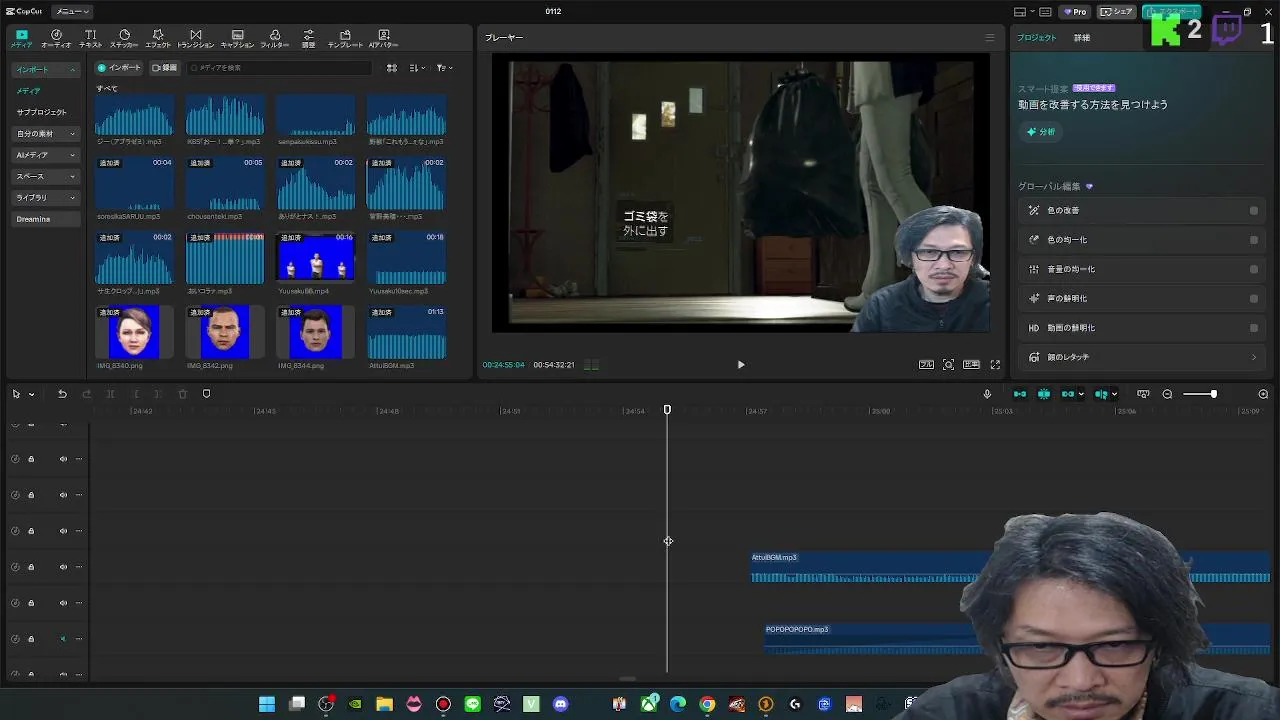This screenshot has height=720, width=1280.
Task: Open the トランジション (Transitions) panel
Action: [x=195, y=39]
